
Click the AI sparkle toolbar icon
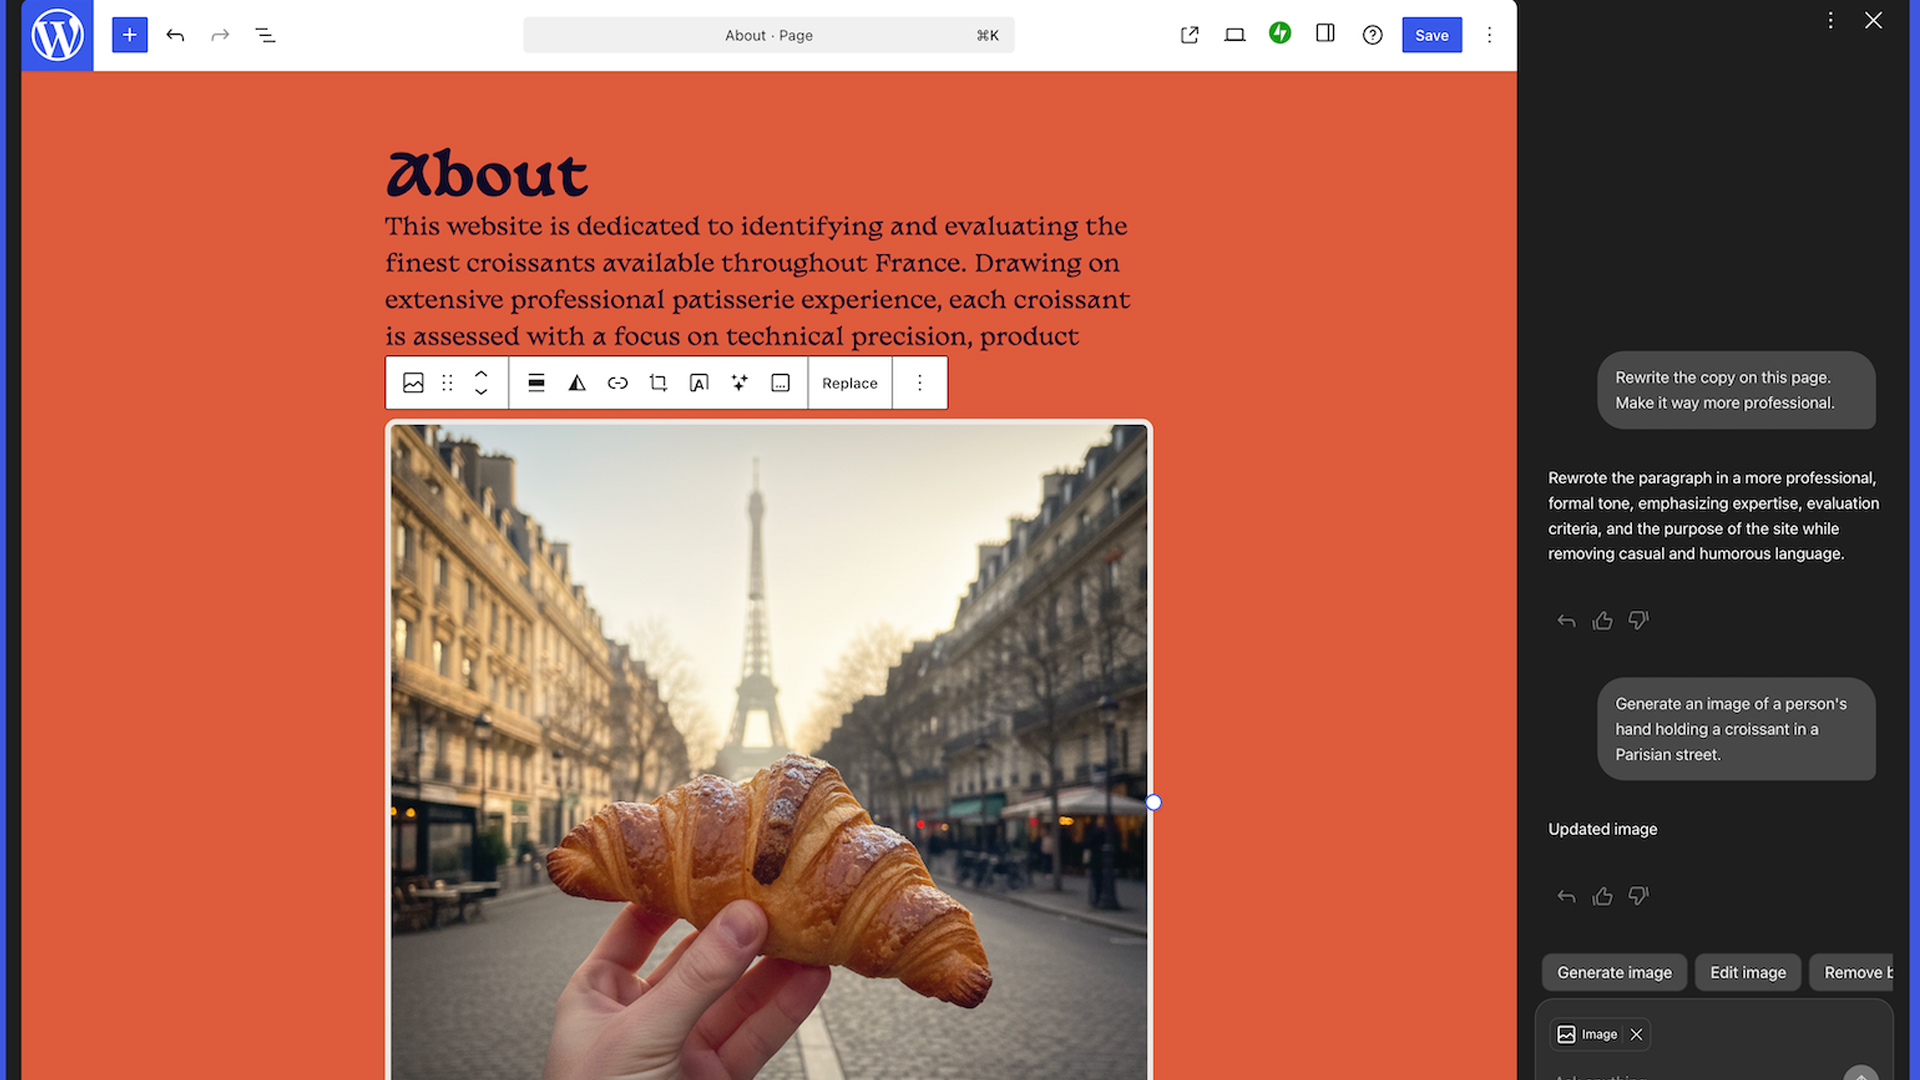[739, 383]
